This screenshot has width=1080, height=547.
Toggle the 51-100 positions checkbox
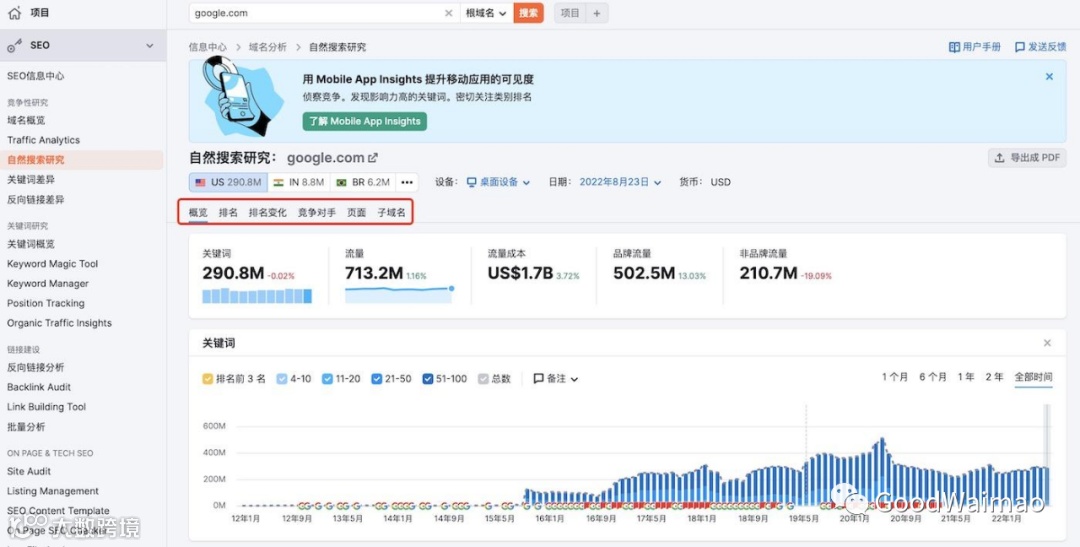(428, 379)
